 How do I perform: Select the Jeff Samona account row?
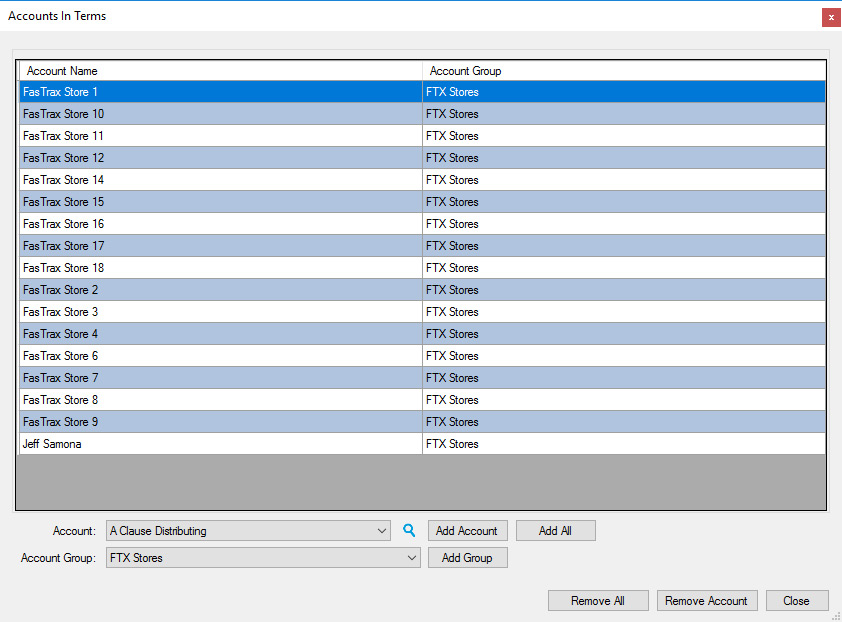423,444
